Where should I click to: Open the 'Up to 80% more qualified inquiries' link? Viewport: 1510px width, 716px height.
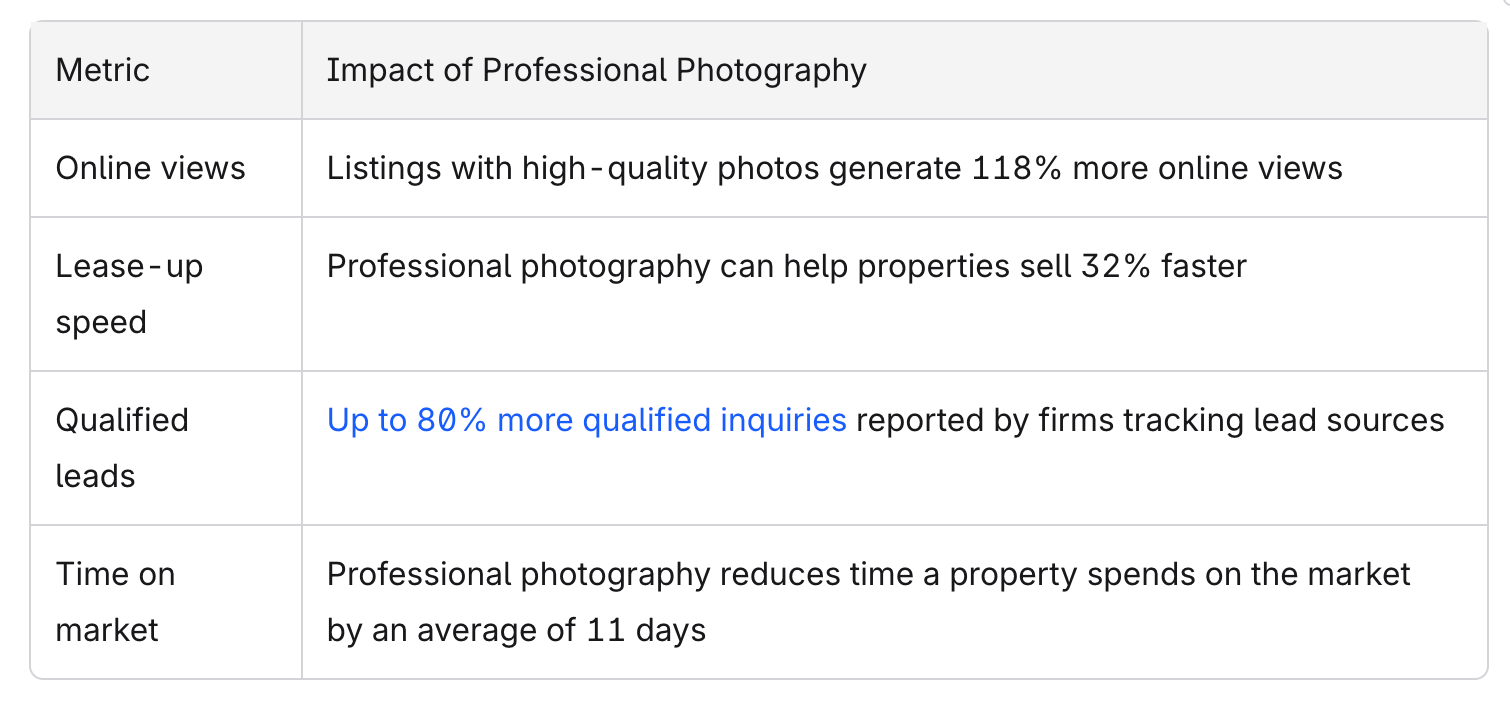point(587,420)
